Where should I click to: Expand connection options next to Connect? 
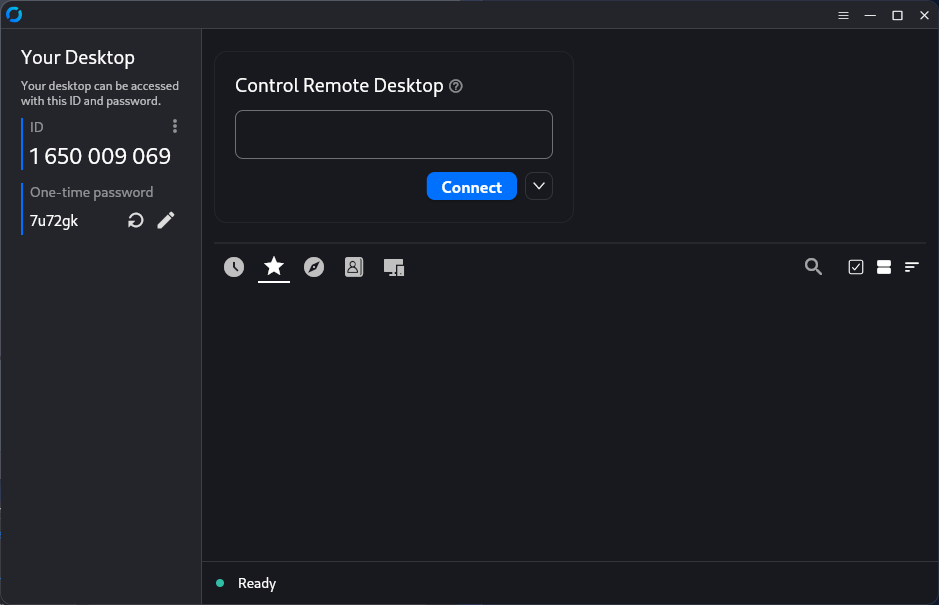point(538,186)
